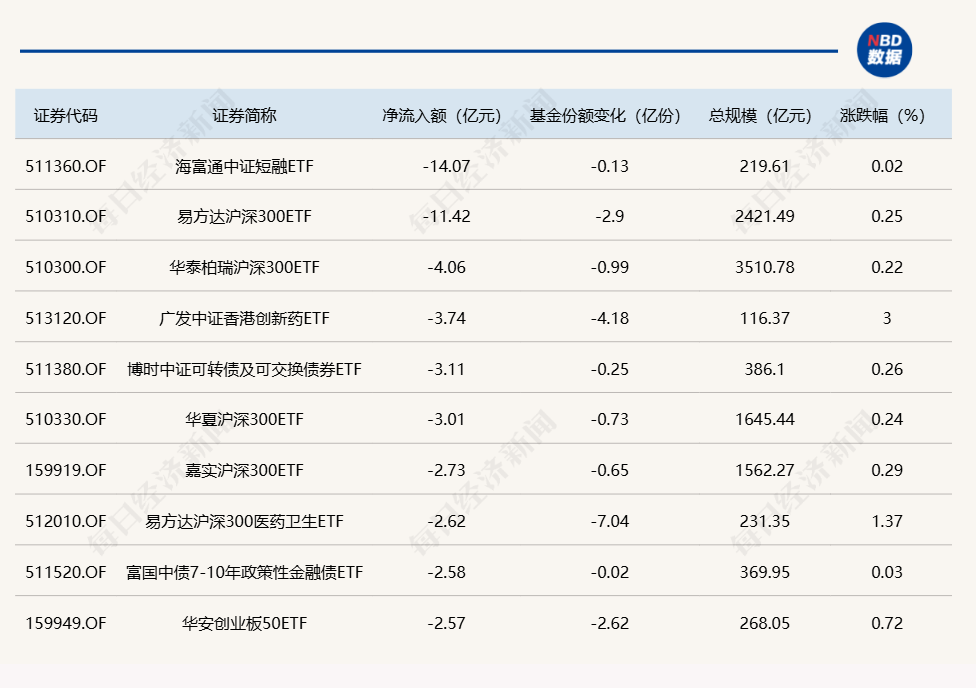The width and height of the screenshot is (976, 688).
Task: Open 广发中证香港创新药ETF entry
Action: (244, 319)
